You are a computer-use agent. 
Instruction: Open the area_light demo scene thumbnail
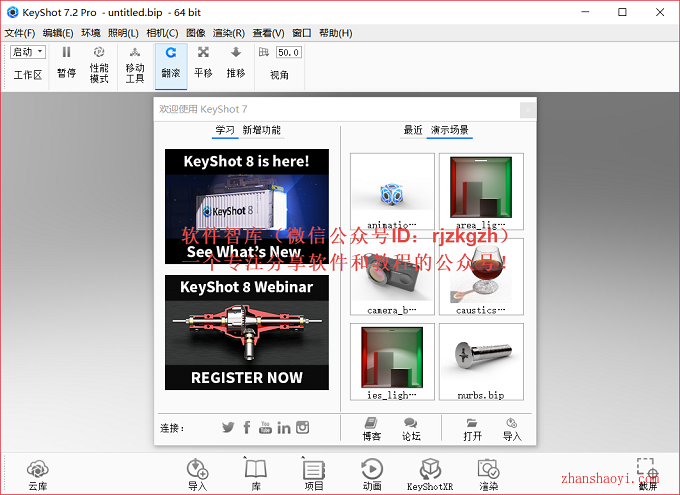(x=481, y=191)
